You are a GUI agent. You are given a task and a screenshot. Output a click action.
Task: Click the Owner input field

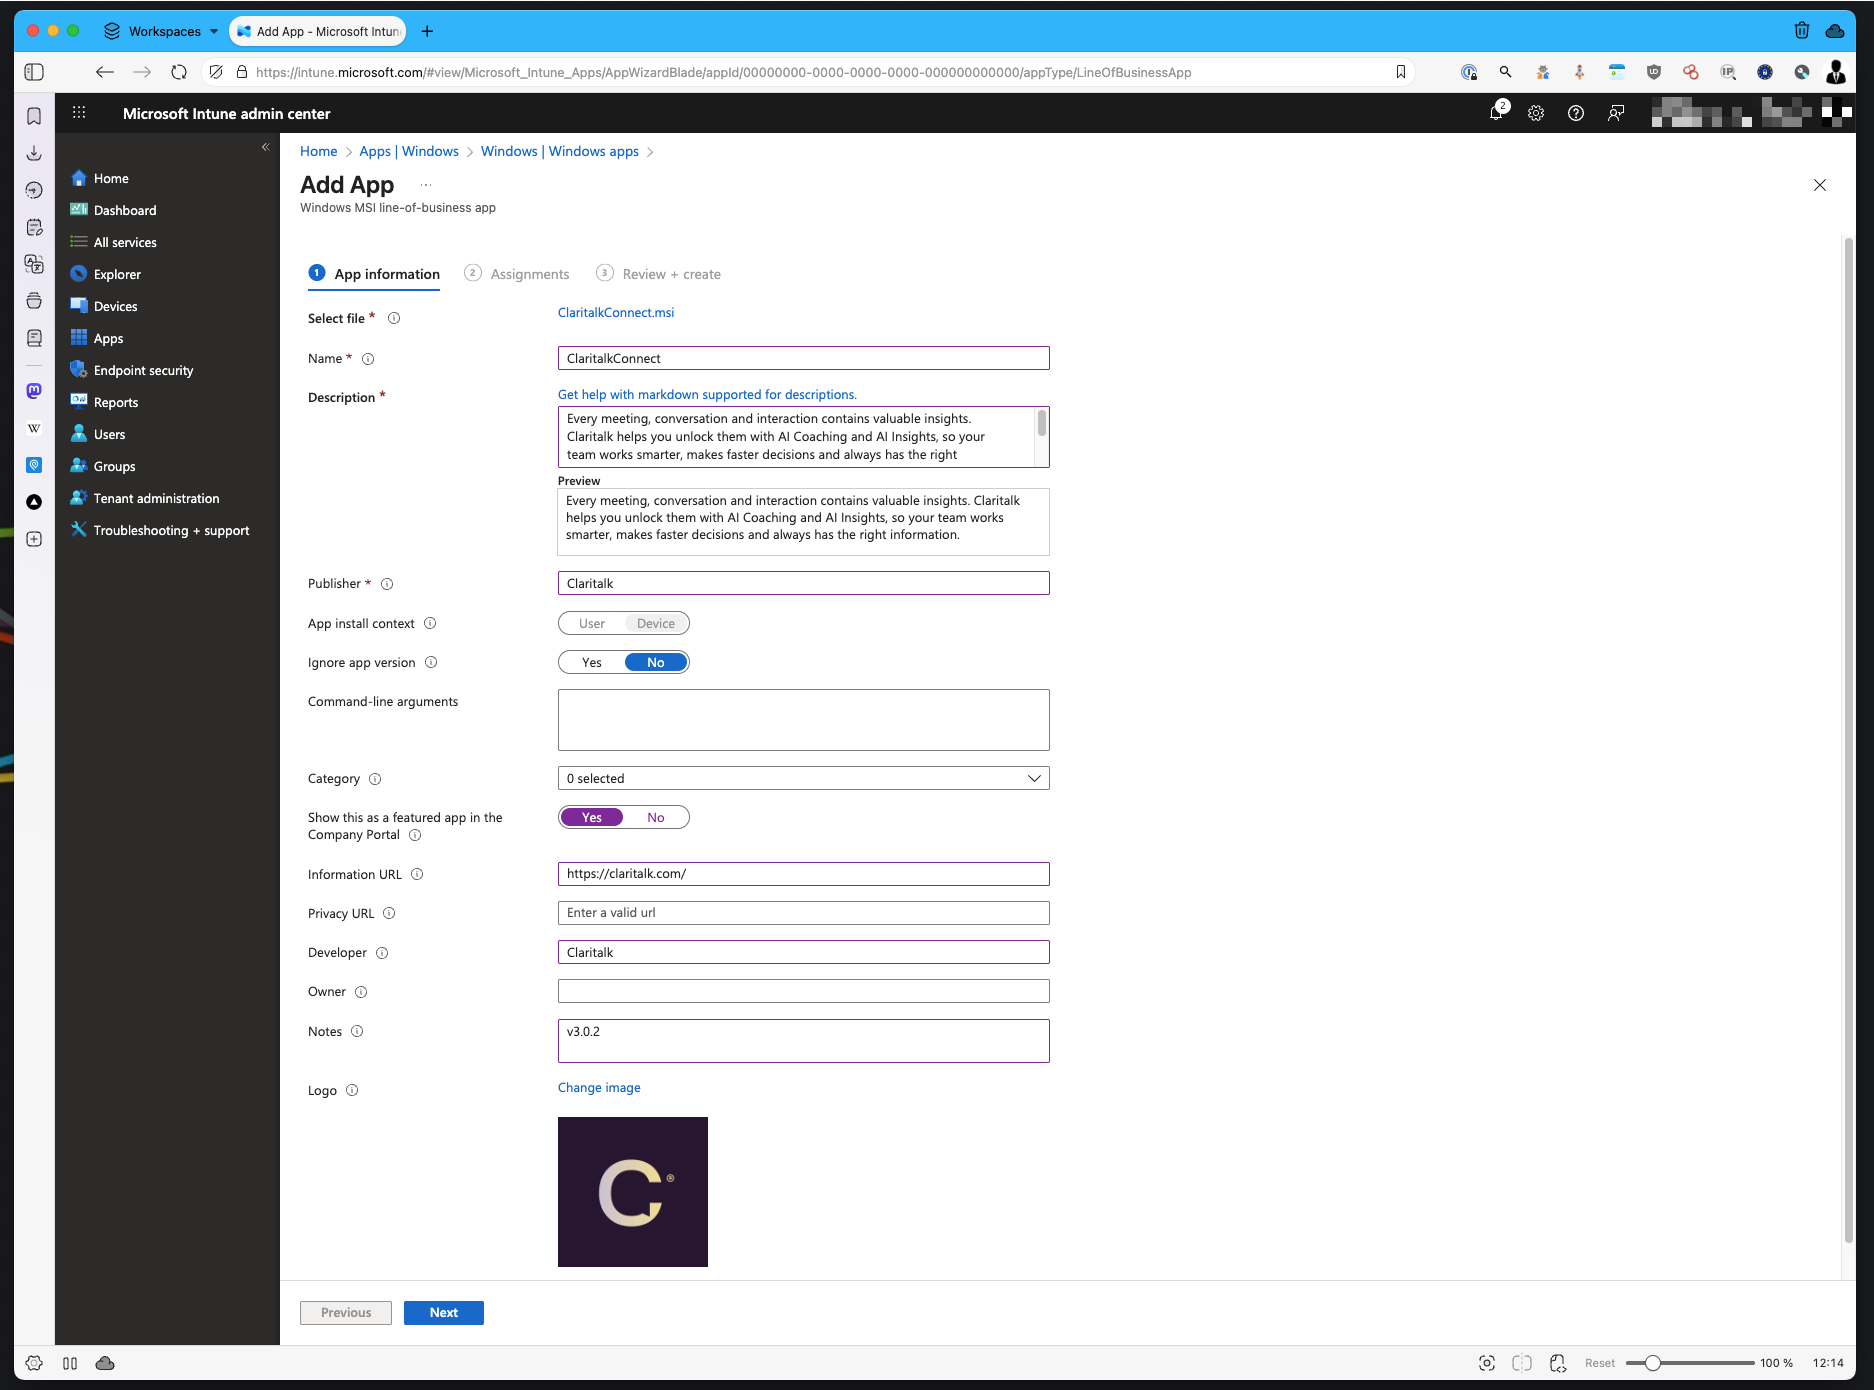click(803, 991)
